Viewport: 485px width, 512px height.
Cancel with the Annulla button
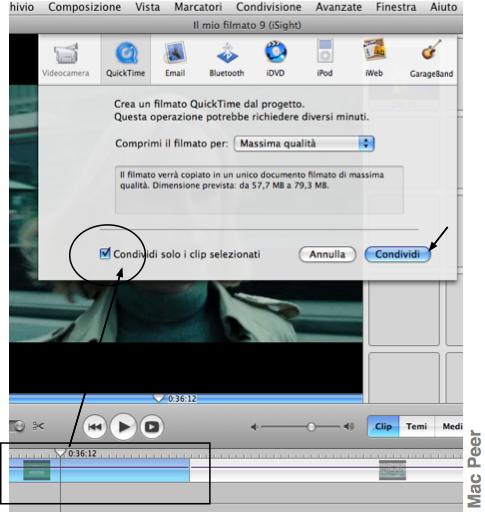tap(327, 254)
